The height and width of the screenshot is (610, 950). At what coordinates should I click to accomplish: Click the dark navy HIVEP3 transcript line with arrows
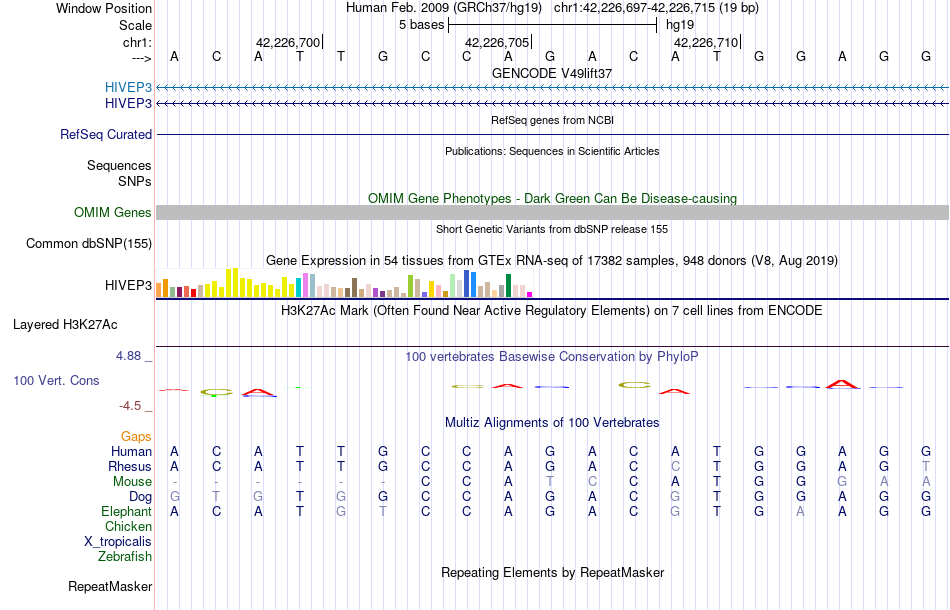point(553,104)
